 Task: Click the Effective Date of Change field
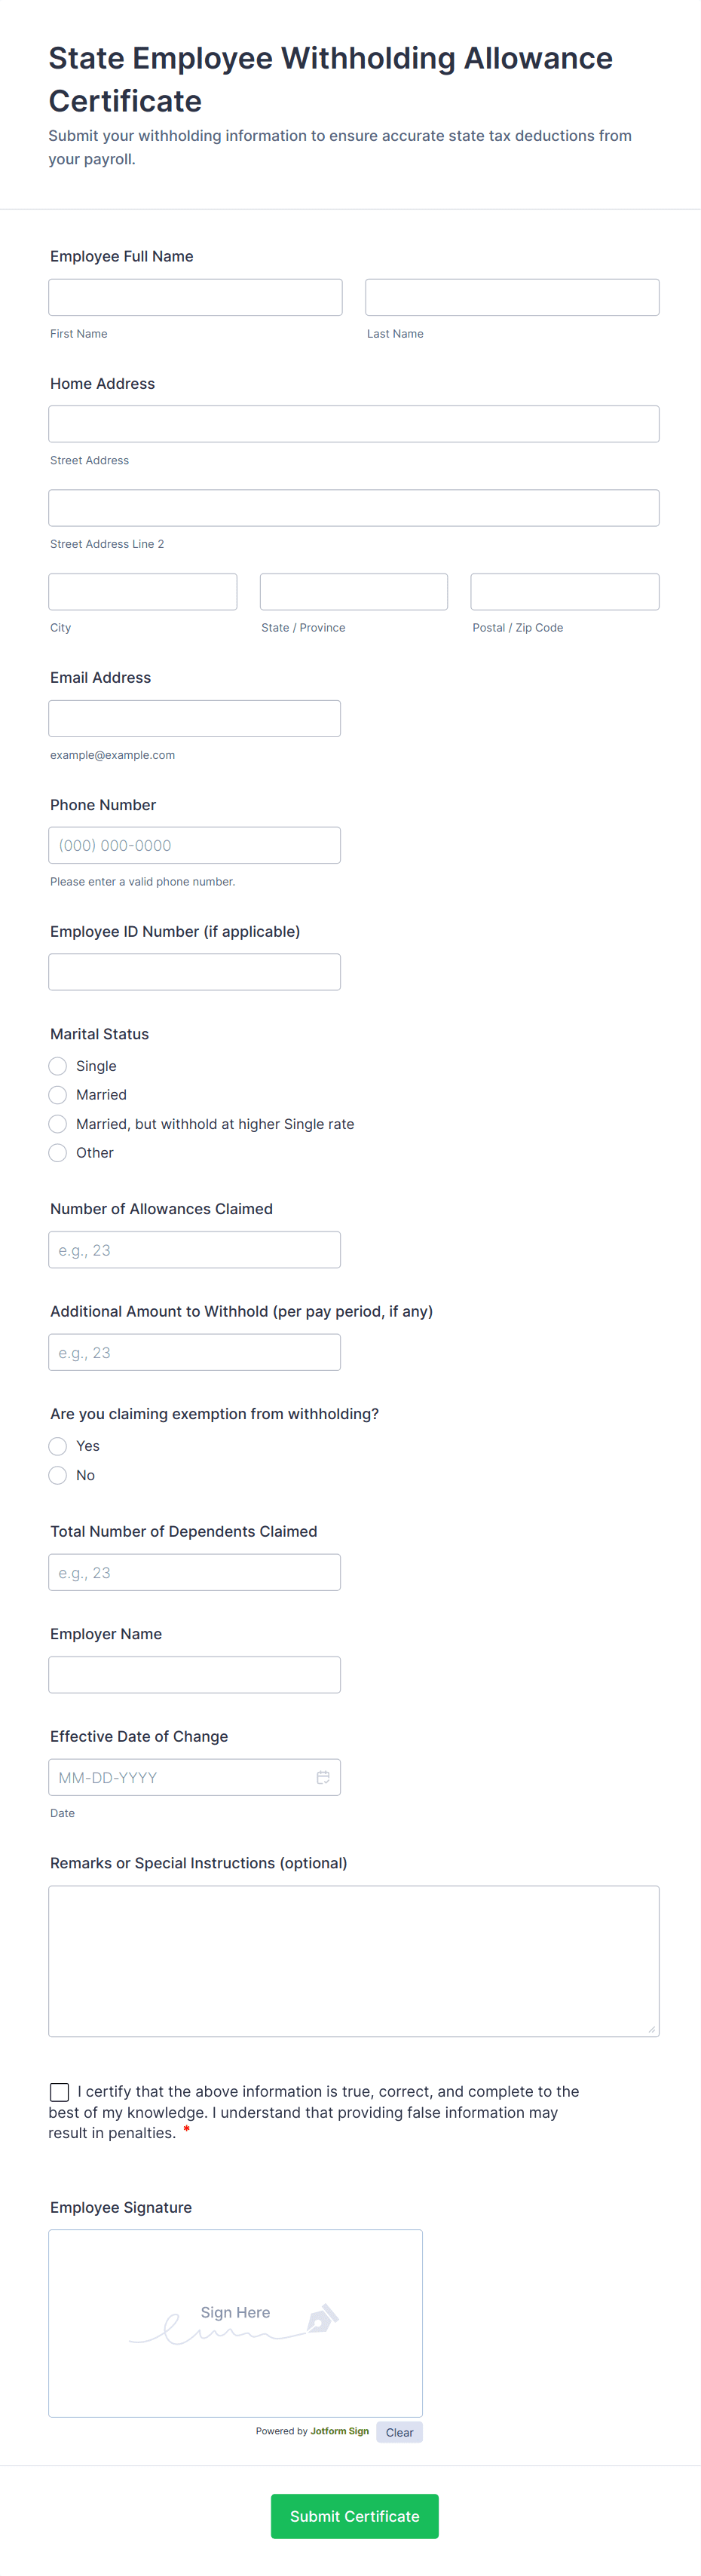(180, 1777)
